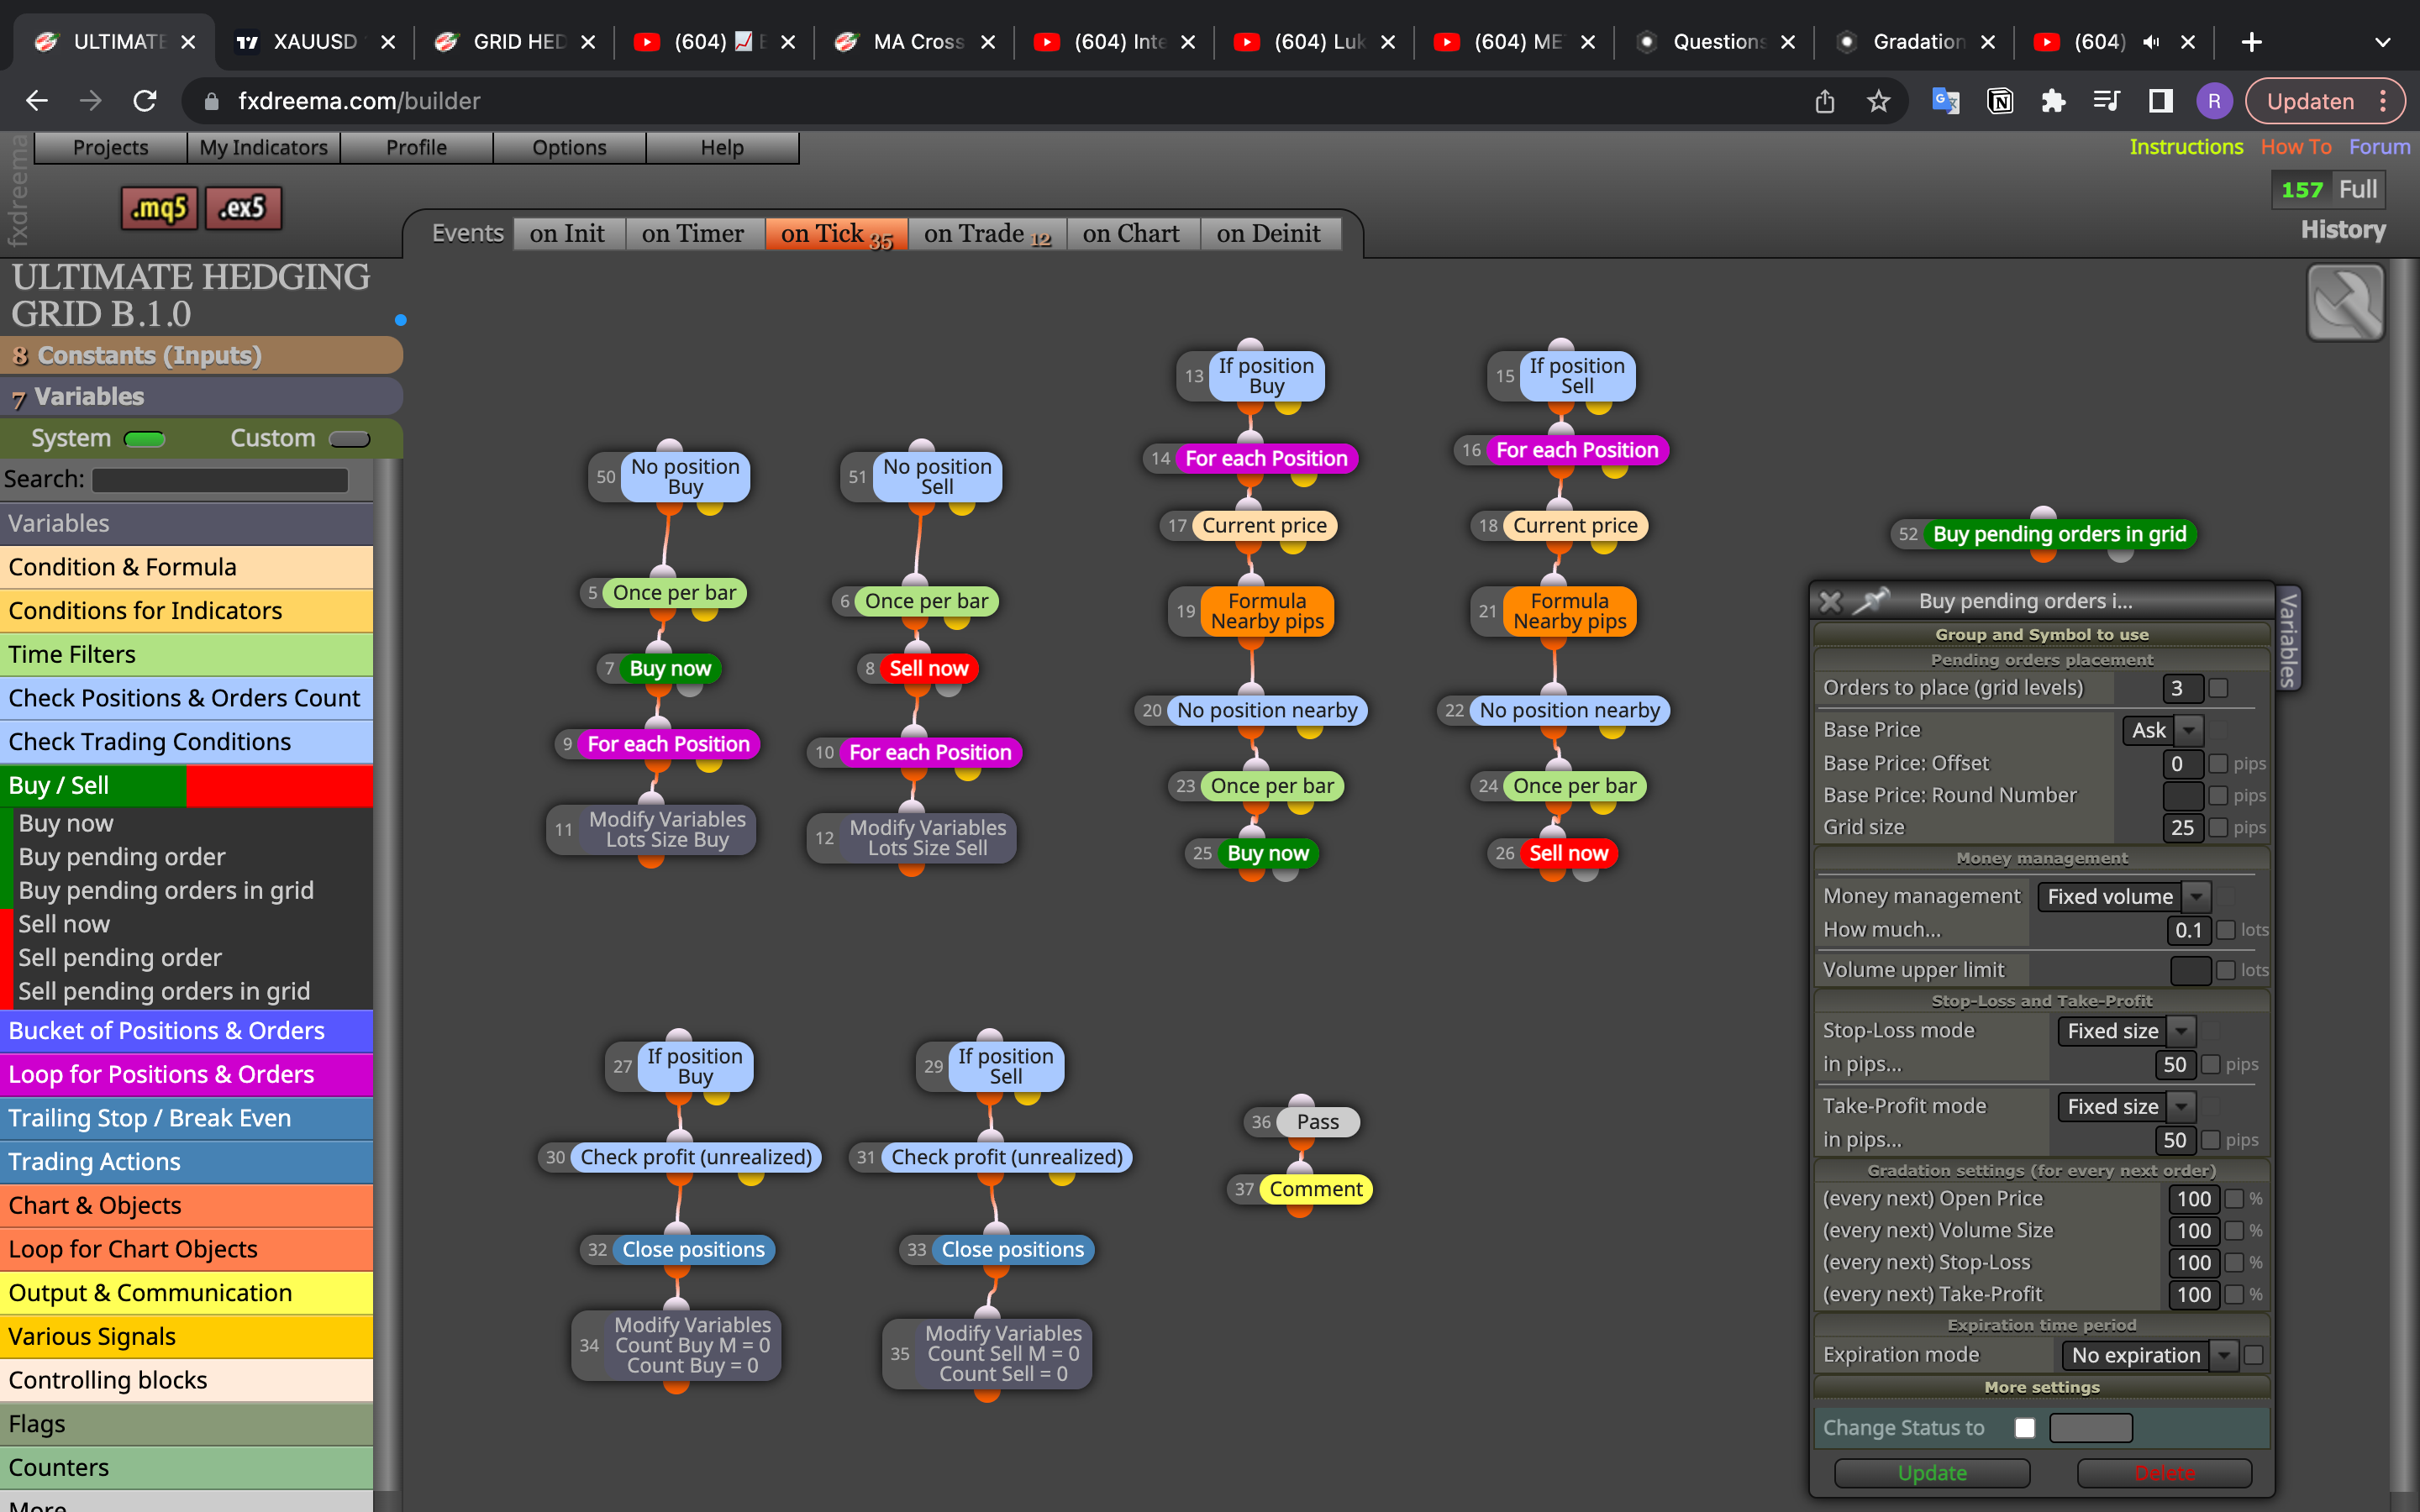The image size is (2420, 1512).
Task: Open the Base Price Ask dropdown
Action: (x=2162, y=730)
